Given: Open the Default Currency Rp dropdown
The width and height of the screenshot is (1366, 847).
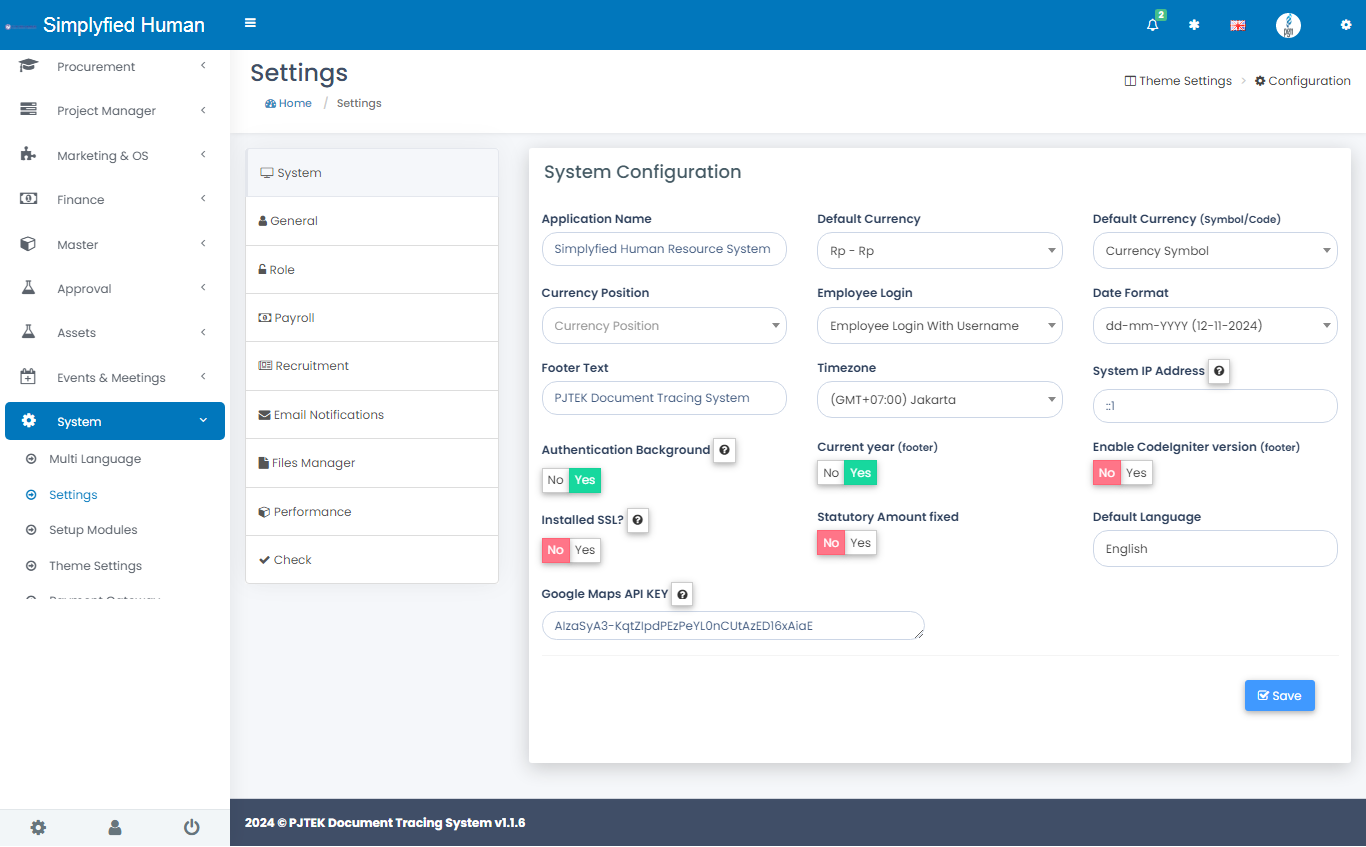Looking at the screenshot, I should point(939,251).
